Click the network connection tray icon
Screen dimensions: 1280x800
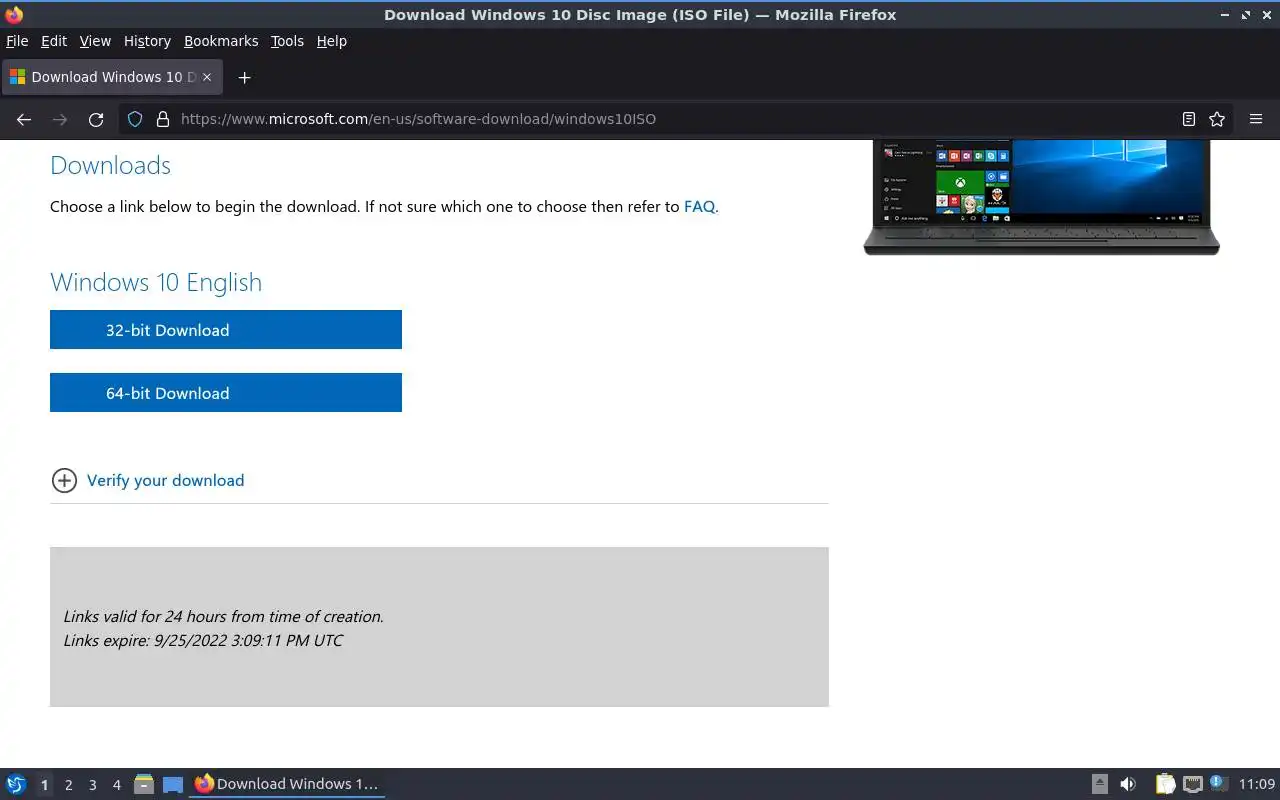point(1192,784)
